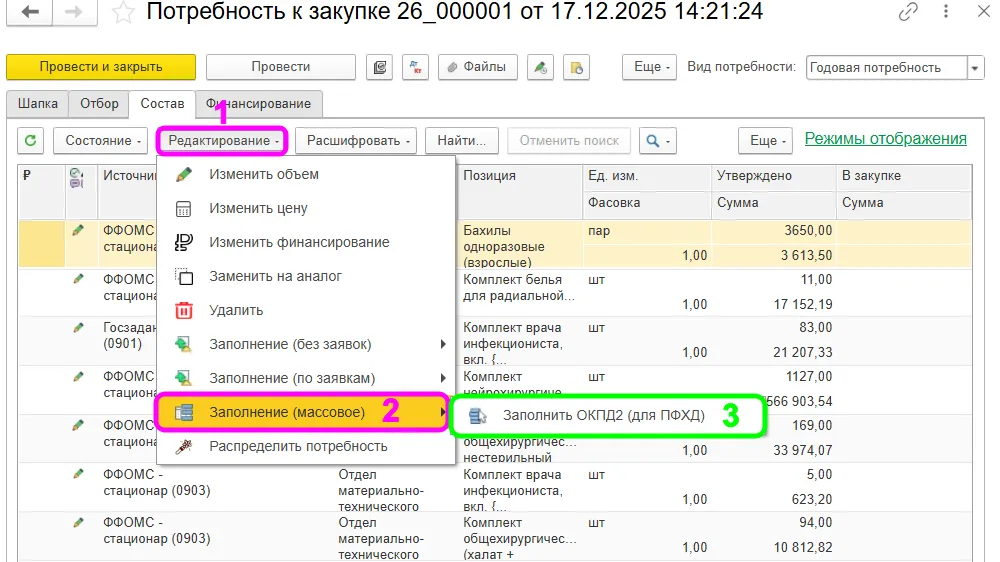Open the Редактирование dropdown menu
Screen dimensions: 1000x562
pos(222,140)
